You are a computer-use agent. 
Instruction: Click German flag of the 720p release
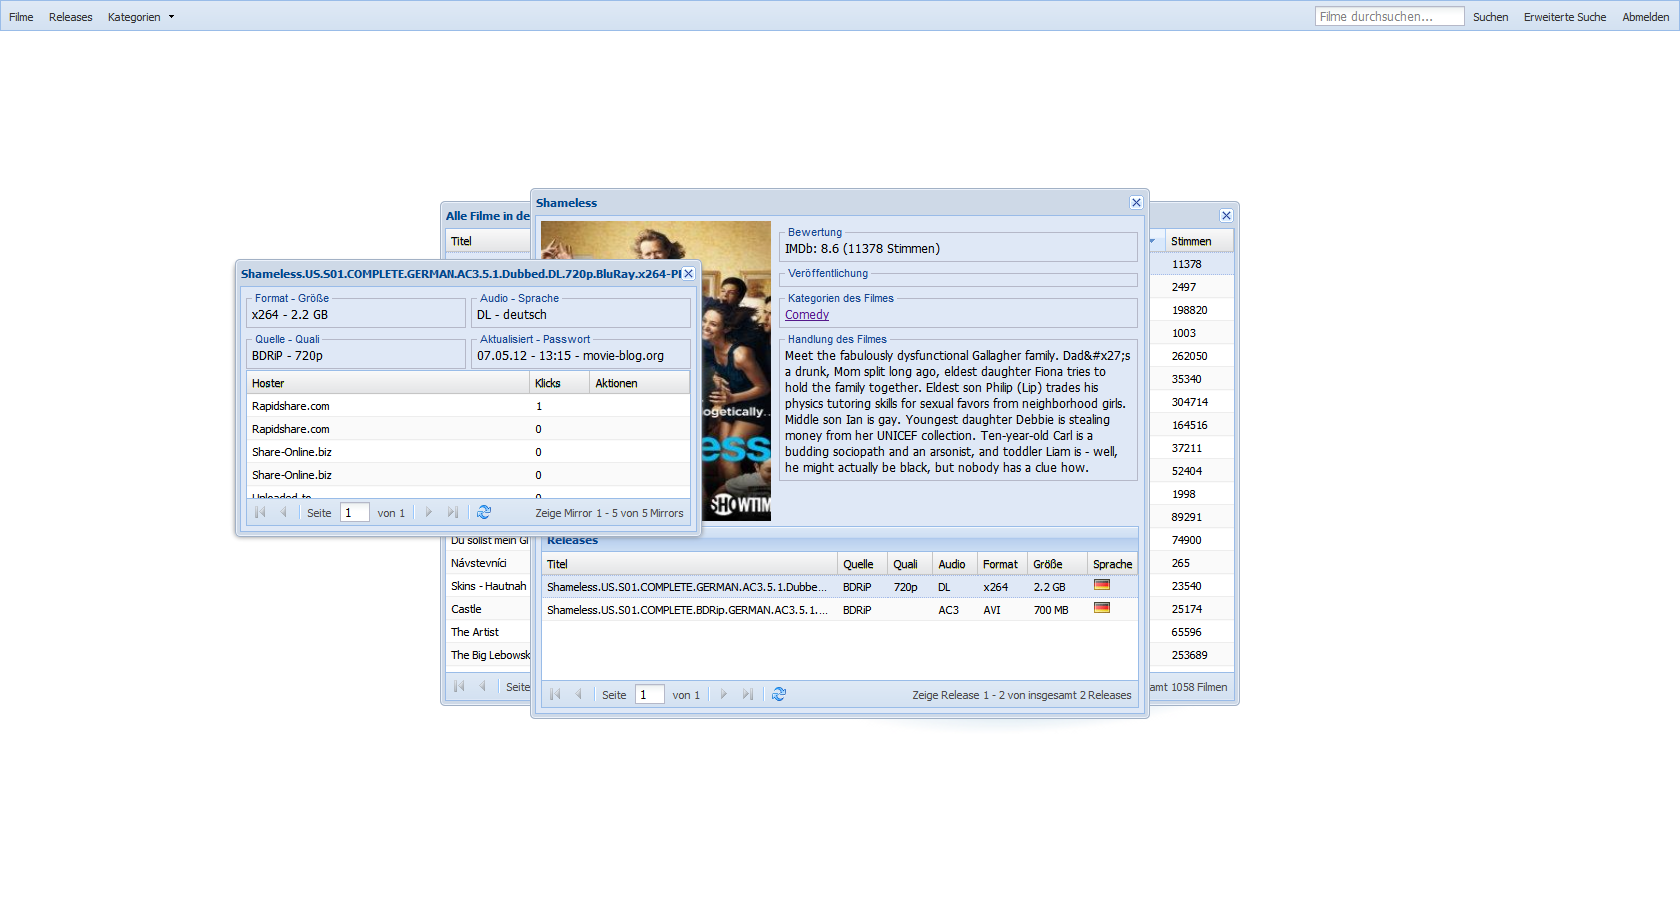pos(1102,586)
